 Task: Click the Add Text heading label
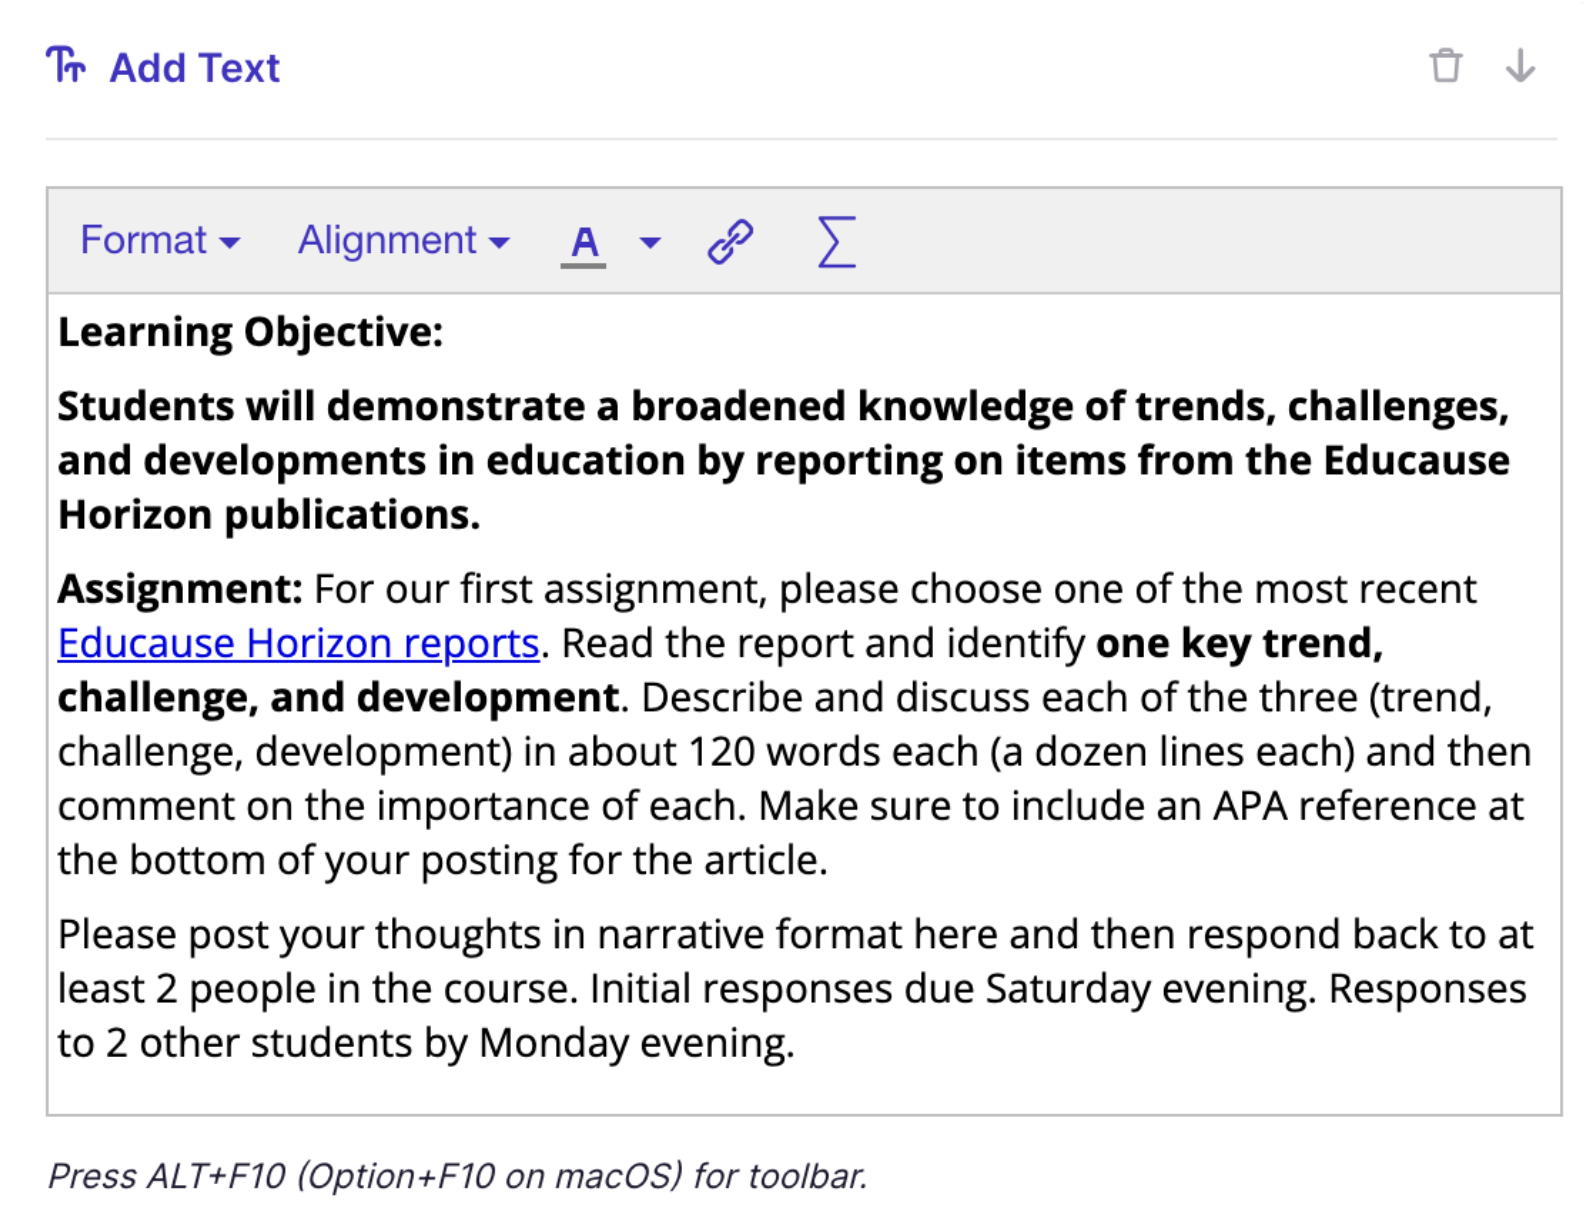click(195, 68)
